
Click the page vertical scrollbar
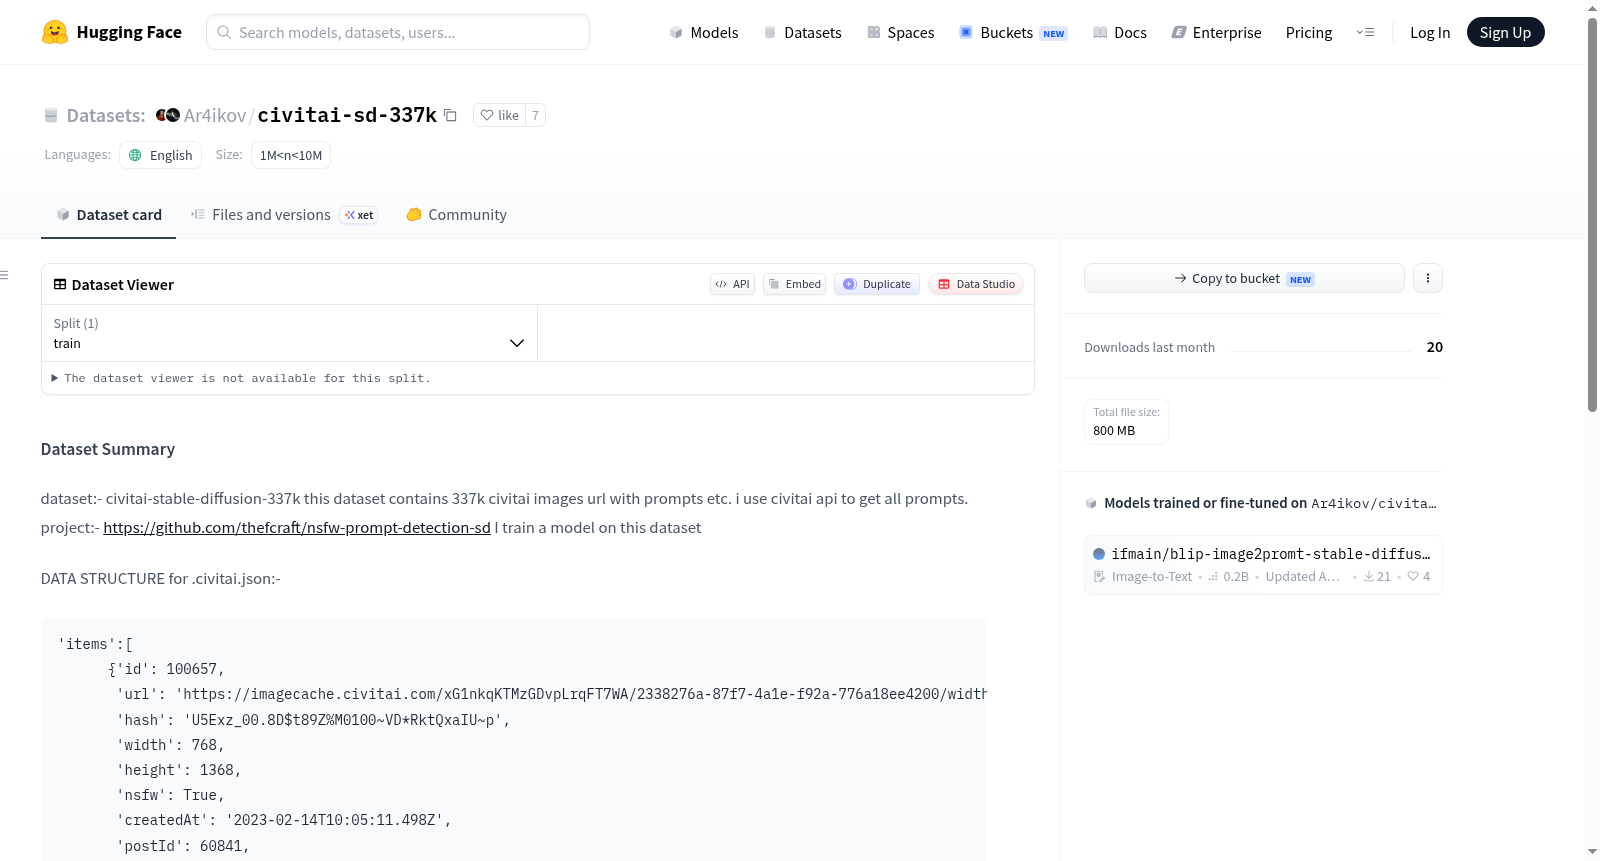click(1592, 215)
